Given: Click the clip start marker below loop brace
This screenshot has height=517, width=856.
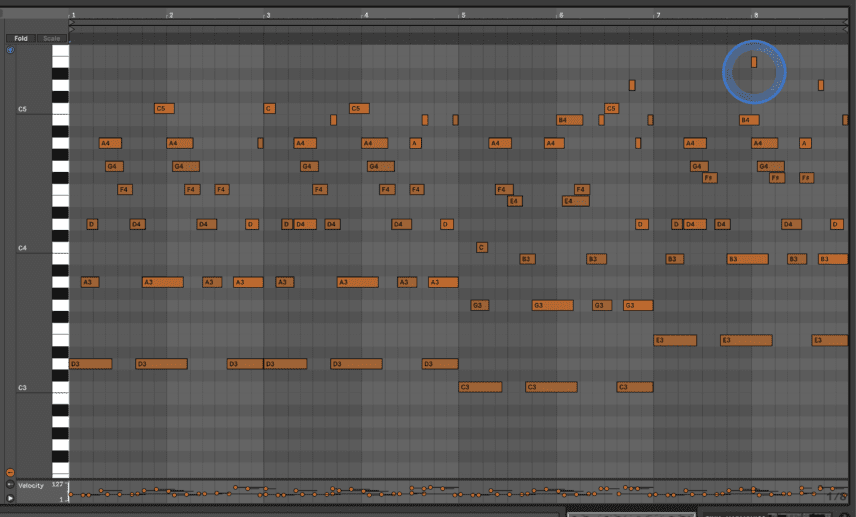Looking at the screenshot, I should (x=72, y=29).
